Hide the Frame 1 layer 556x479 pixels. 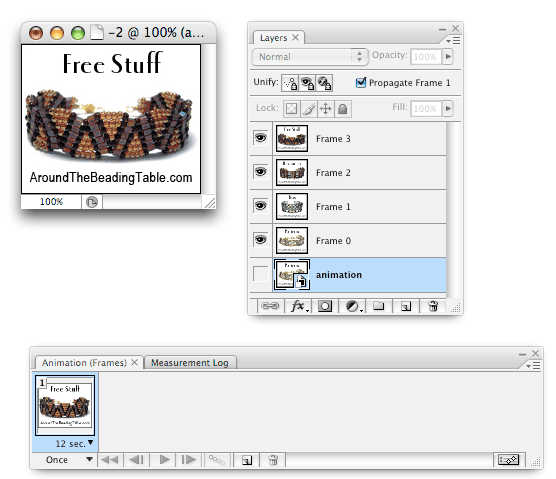point(261,206)
